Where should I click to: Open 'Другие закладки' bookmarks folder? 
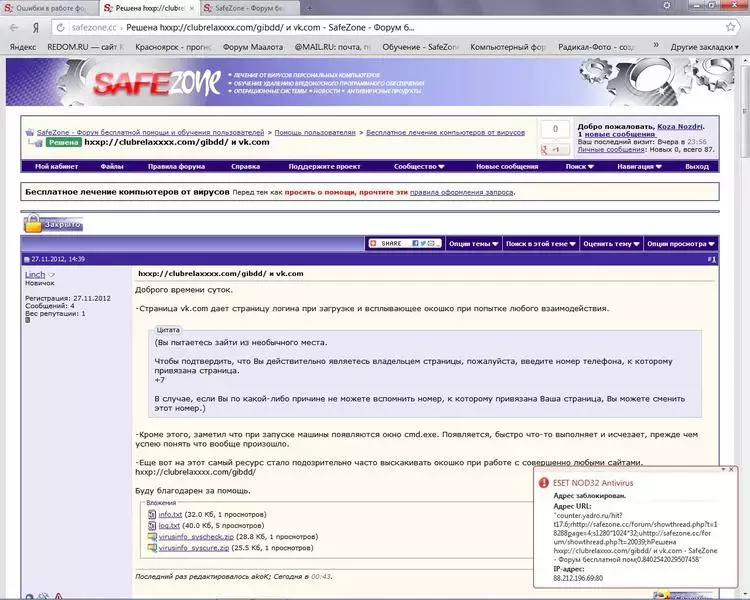[x=705, y=47]
